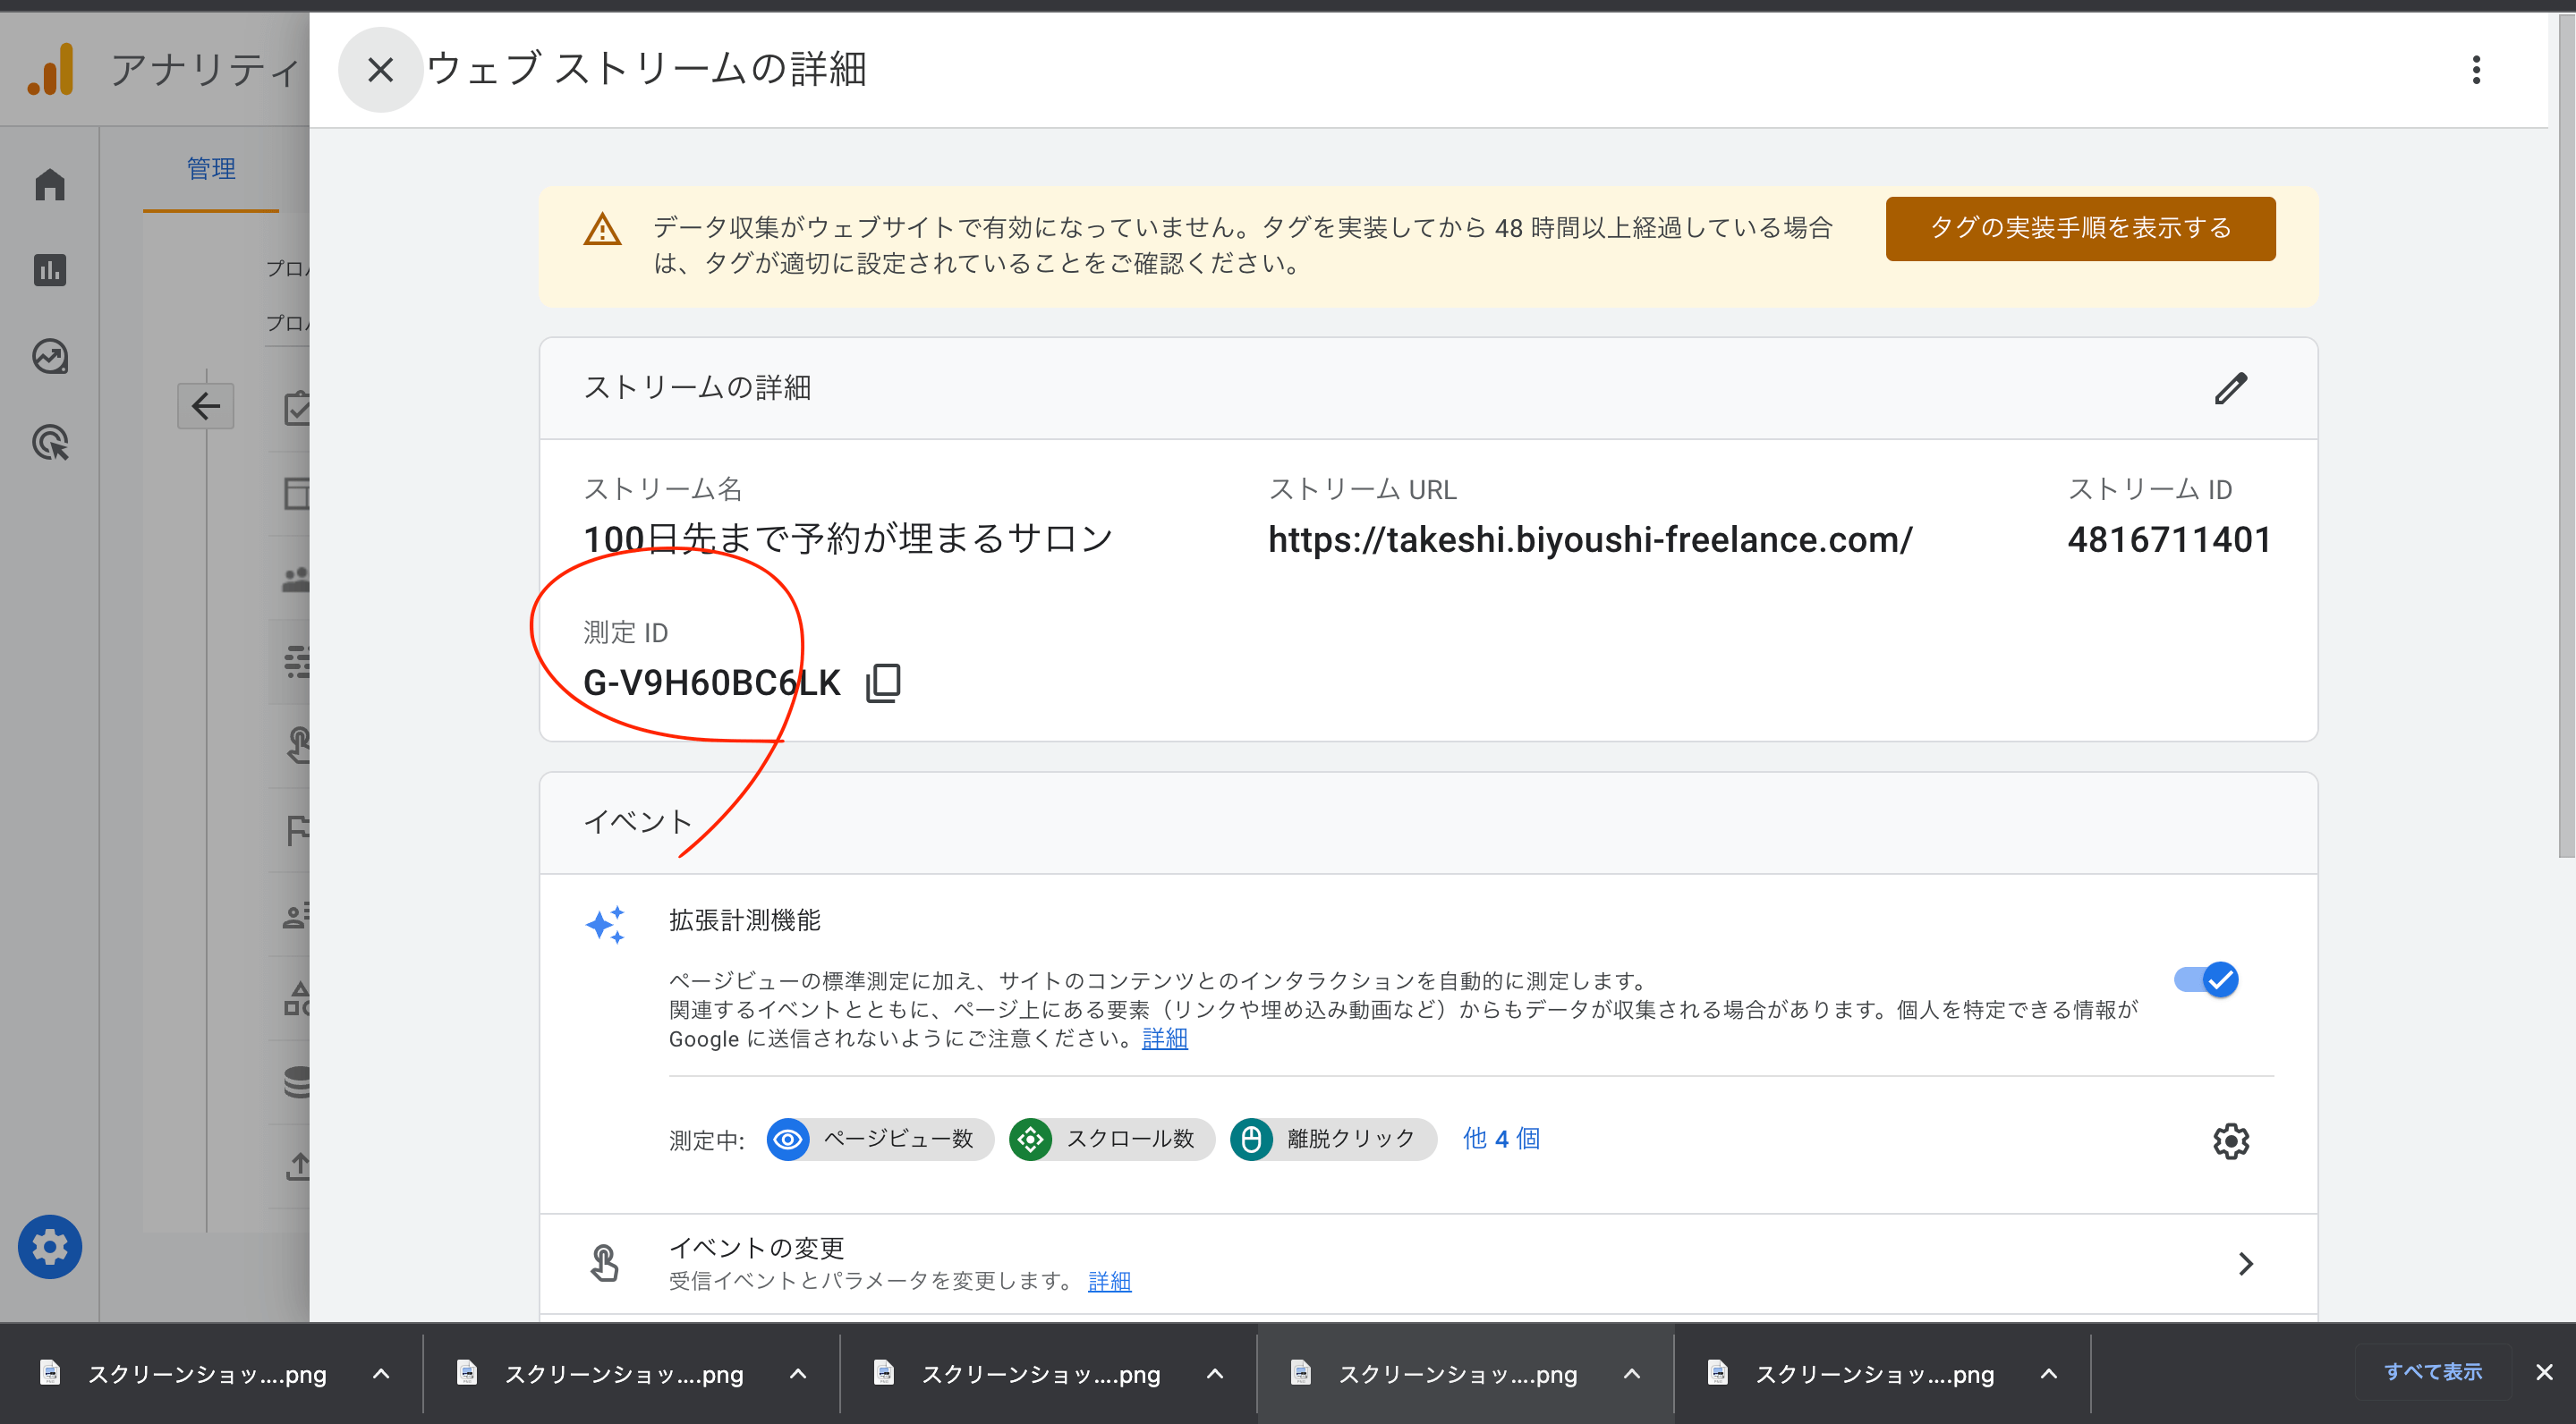The width and height of the screenshot is (2576, 1424).
Task: Select the 管理 tab
Action: (211, 169)
